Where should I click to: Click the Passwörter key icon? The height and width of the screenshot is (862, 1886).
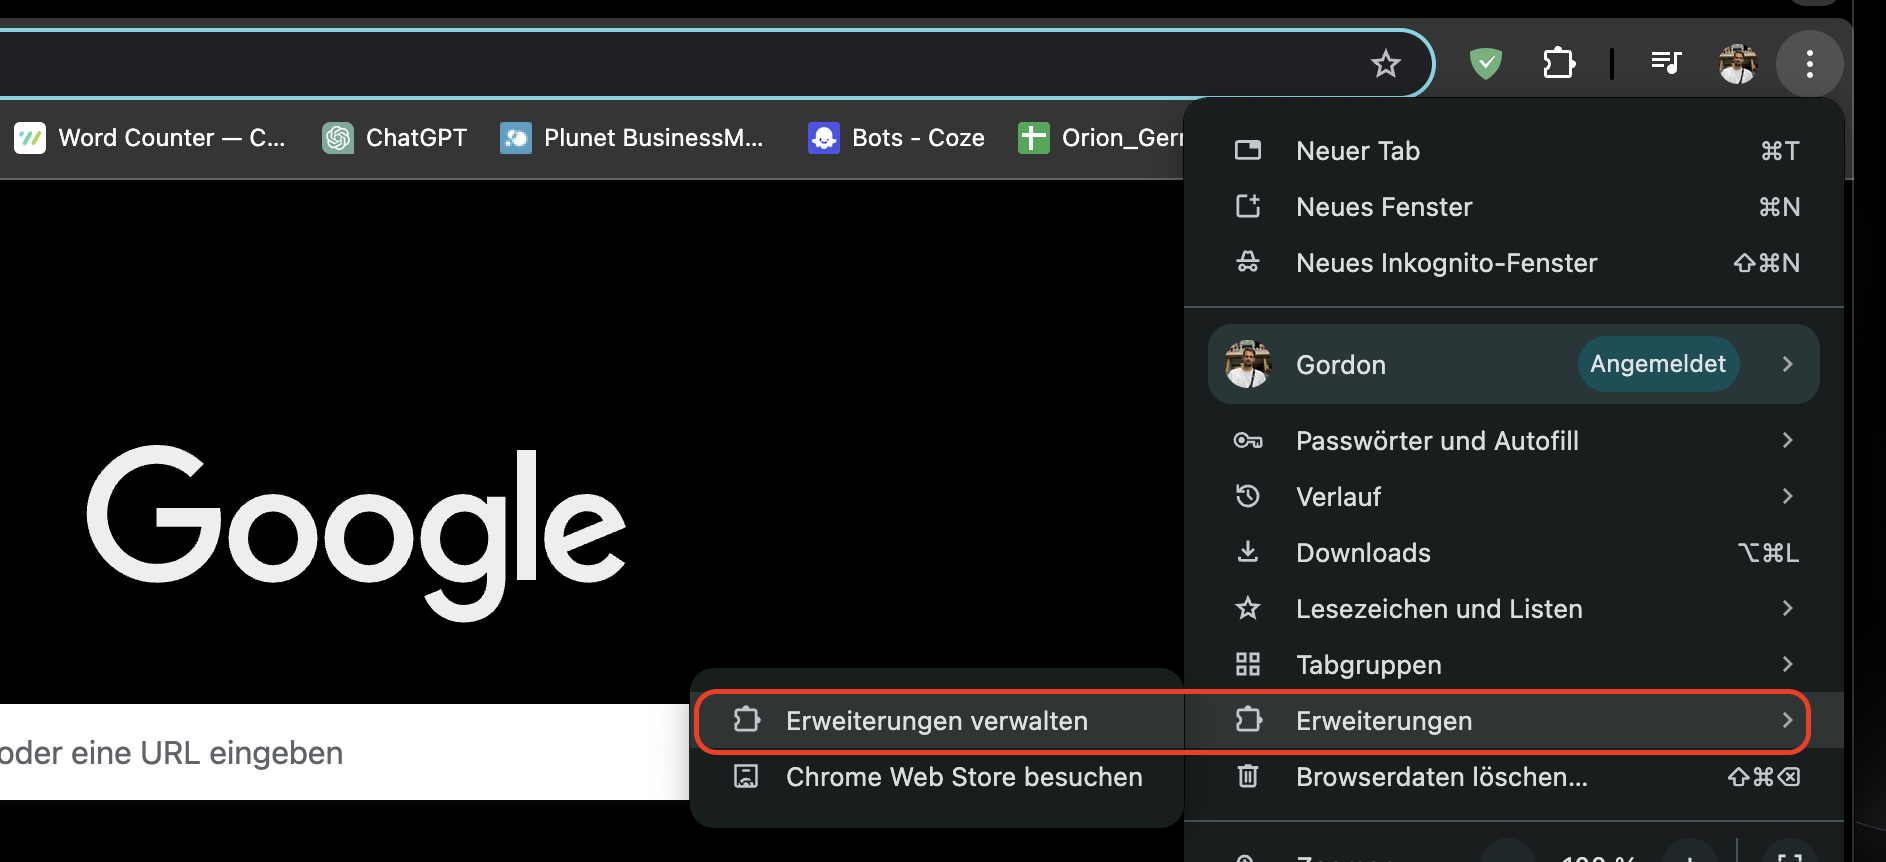tap(1248, 440)
